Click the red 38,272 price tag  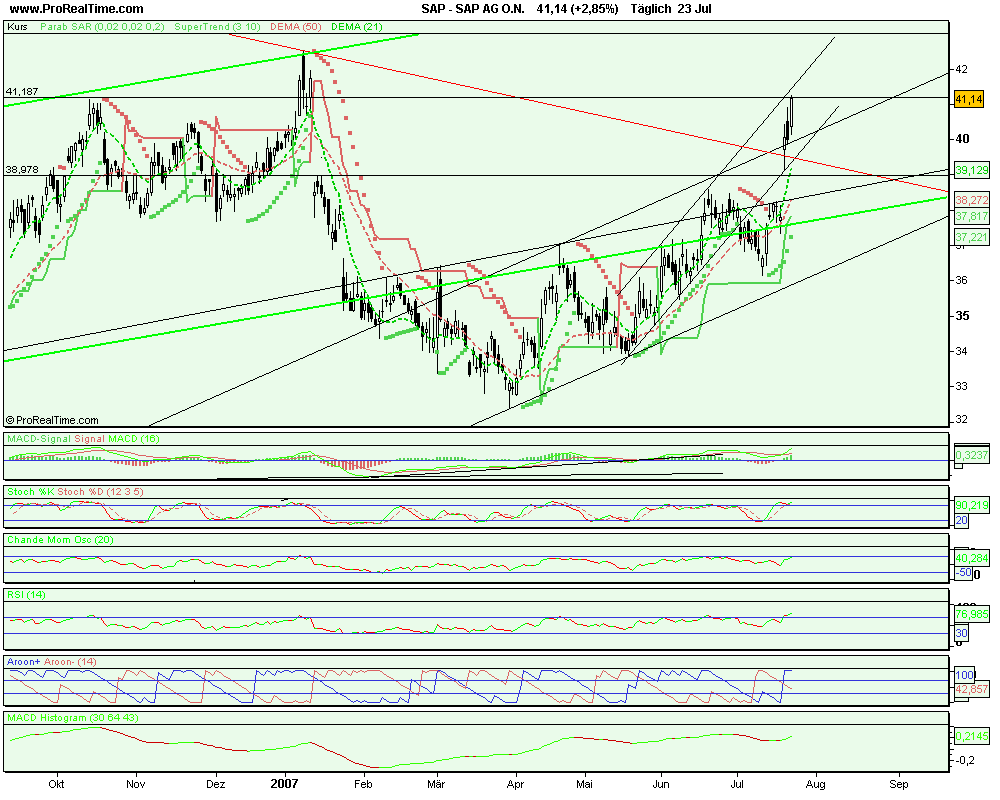(x=971, y=200)
